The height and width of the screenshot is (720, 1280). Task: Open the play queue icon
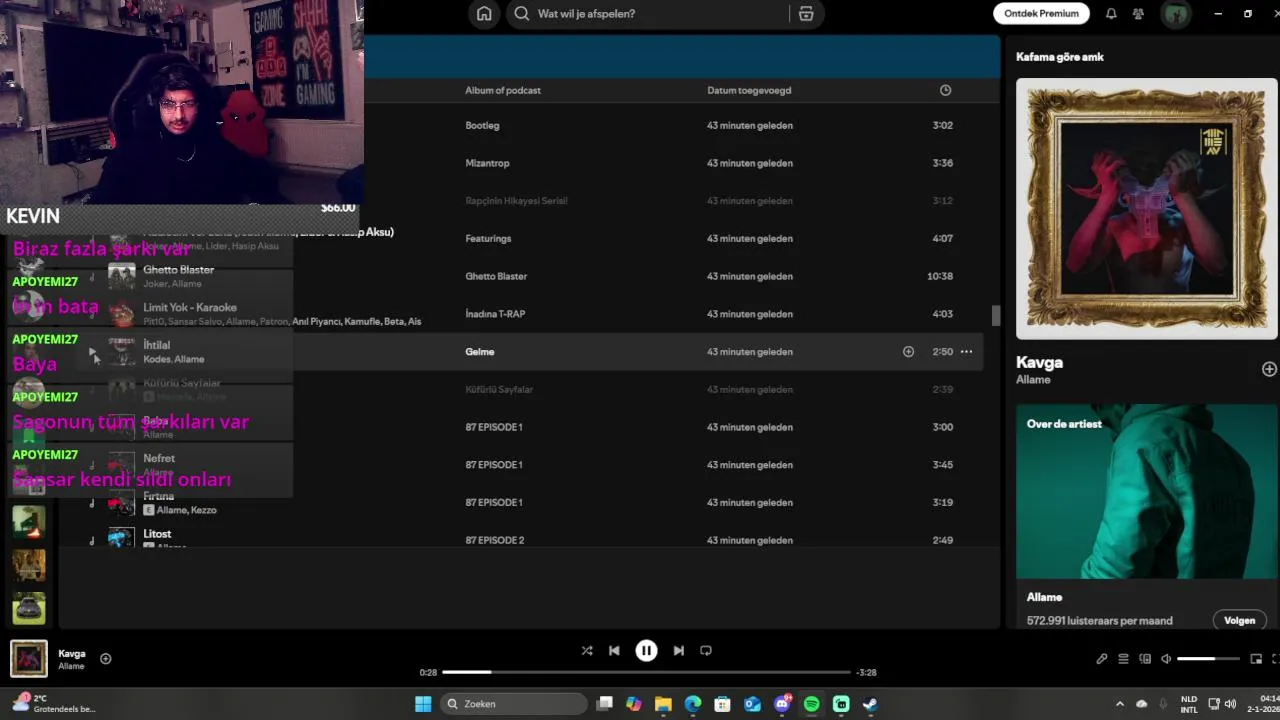pyautogui.click(x=1123, y=659)
